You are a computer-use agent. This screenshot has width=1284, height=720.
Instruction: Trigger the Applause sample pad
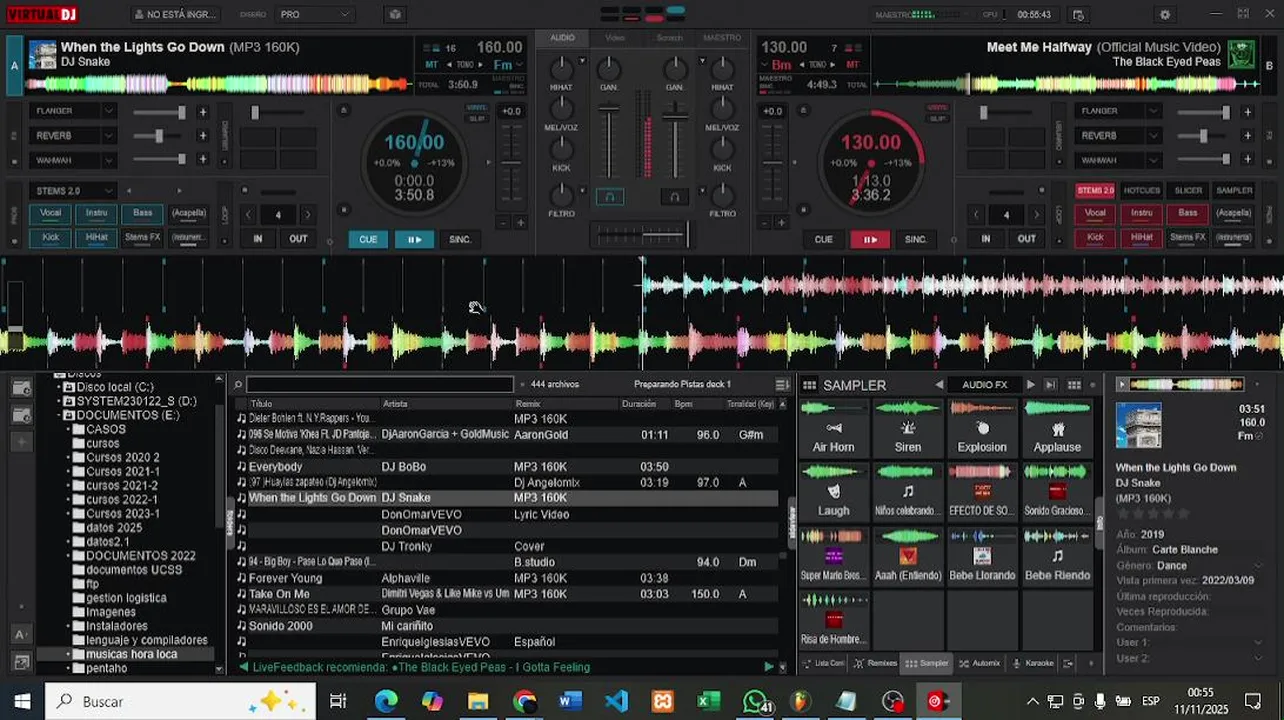(x=1057, y=428)
